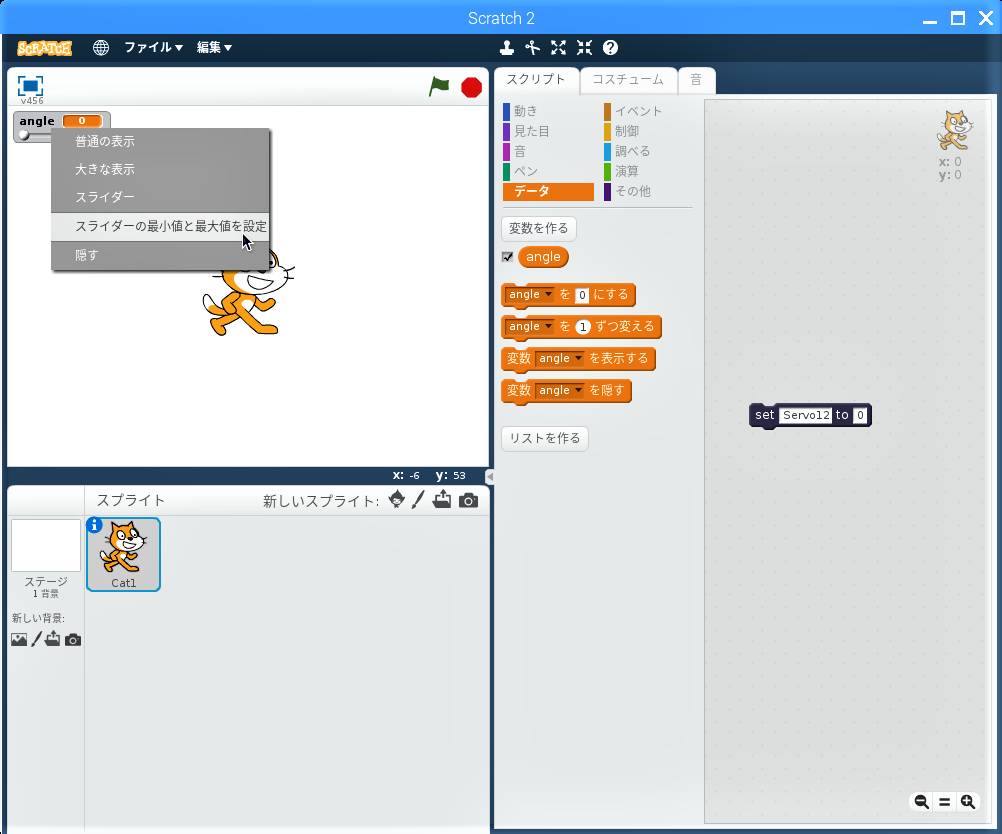The height and width of the screenshot is (834, 1002).
Task: Select データ block category
Action: 548,191
